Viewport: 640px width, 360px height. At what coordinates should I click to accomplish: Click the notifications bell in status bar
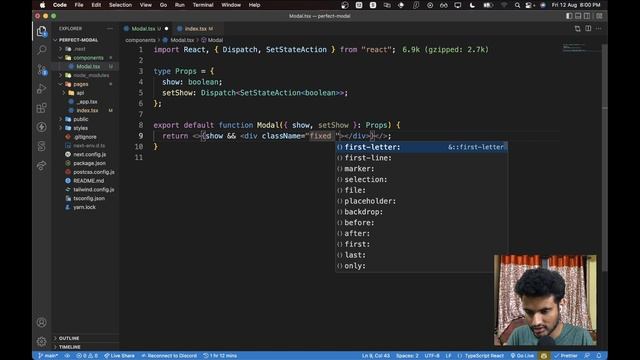(599, 356)
